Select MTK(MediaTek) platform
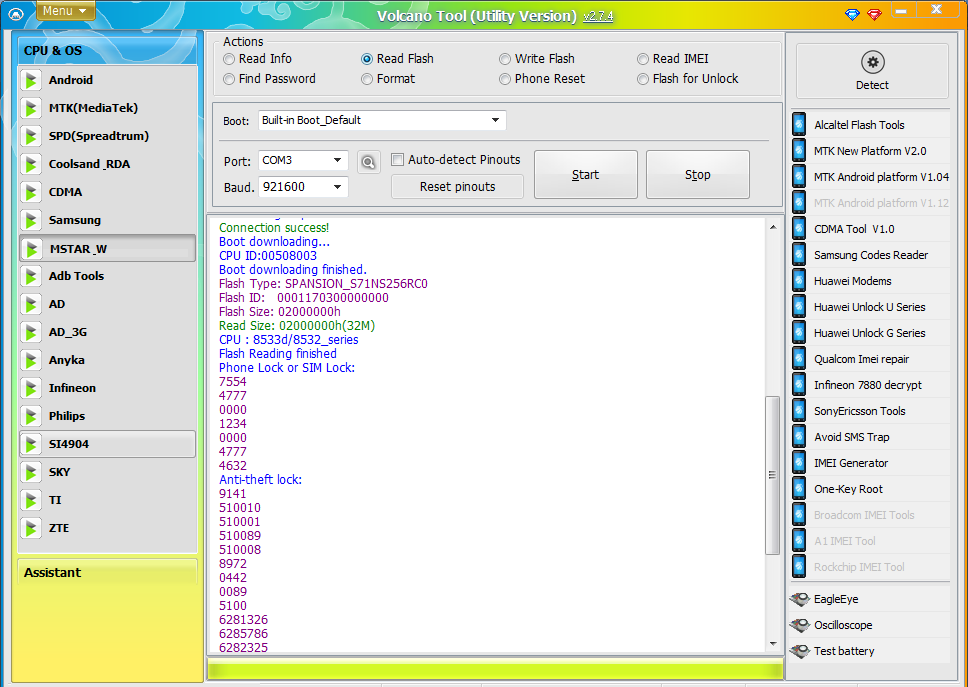 [107, 108]
